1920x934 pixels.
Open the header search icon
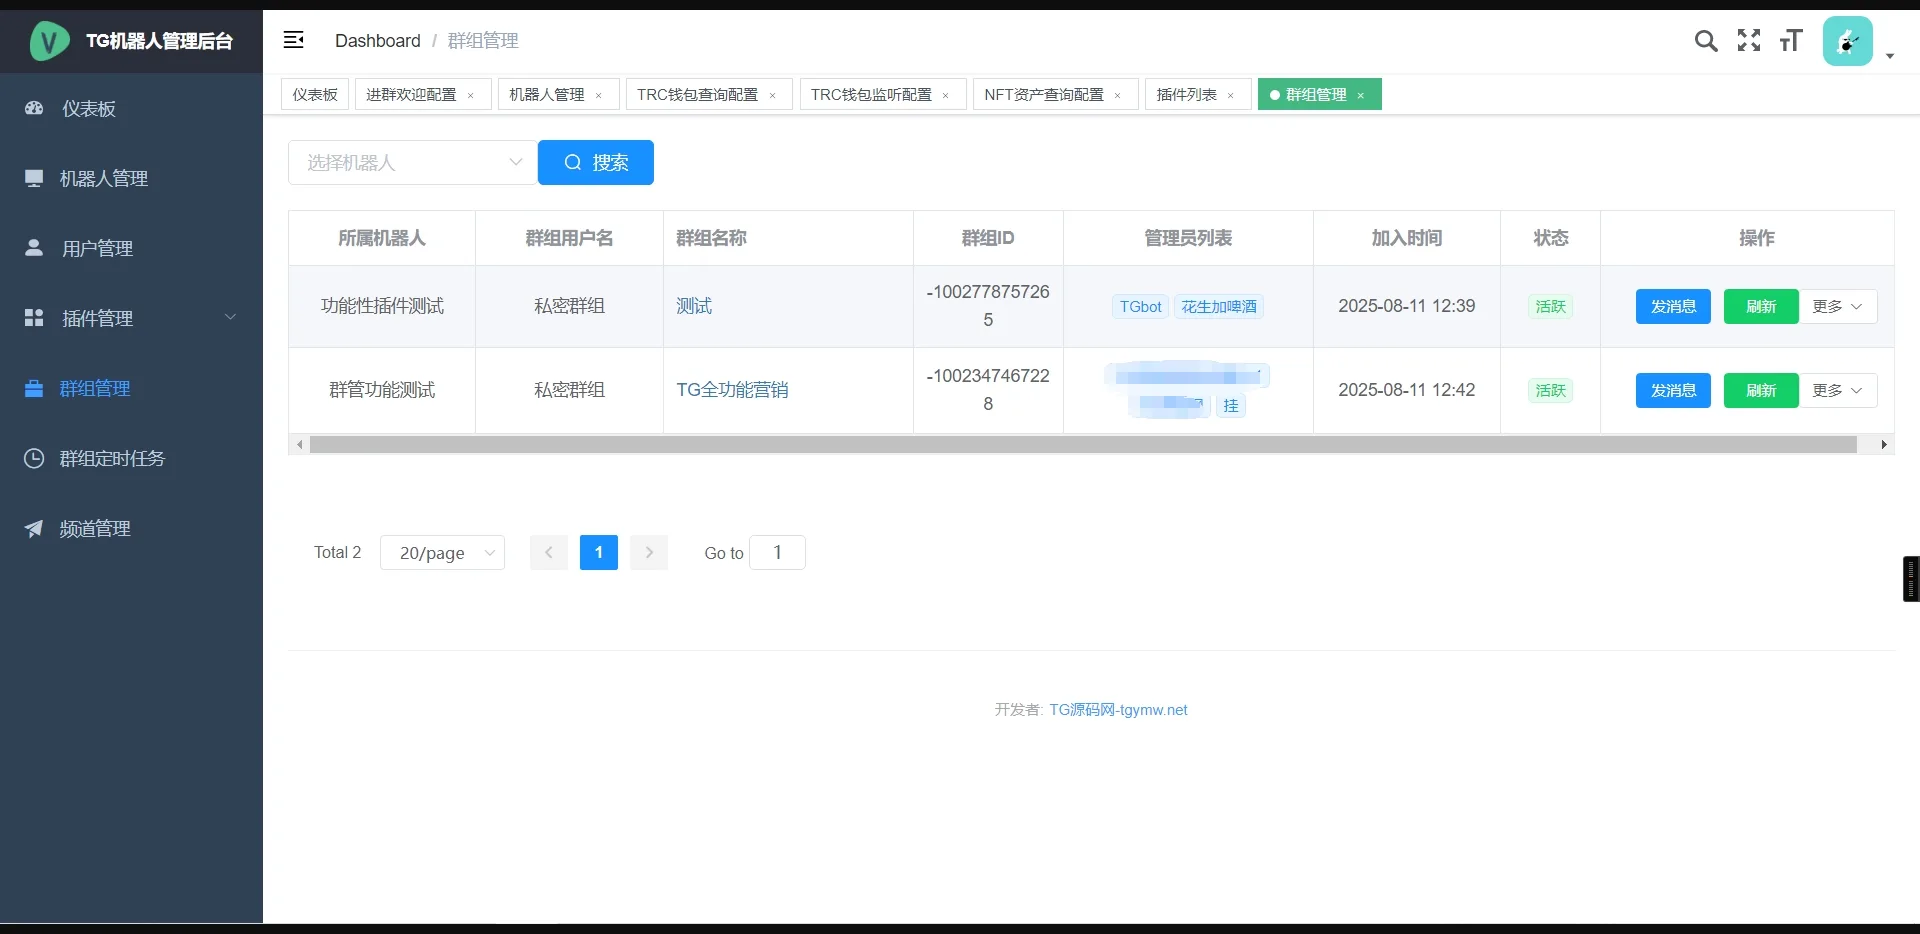click(1706, 41)
